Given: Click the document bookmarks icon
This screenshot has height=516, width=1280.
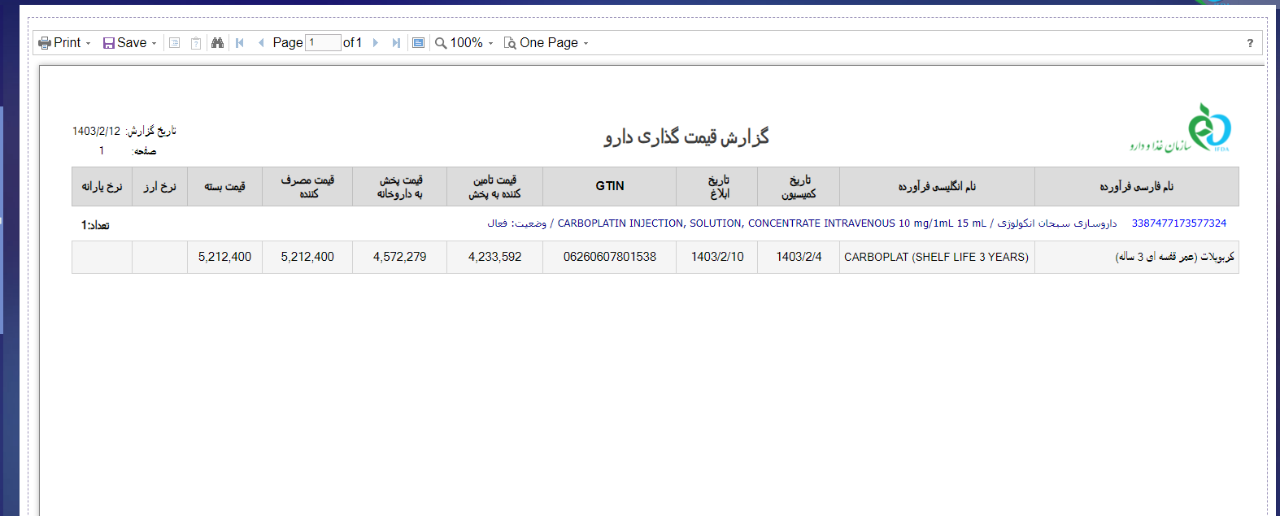Looking at the screenshot, I should [174, 43].
